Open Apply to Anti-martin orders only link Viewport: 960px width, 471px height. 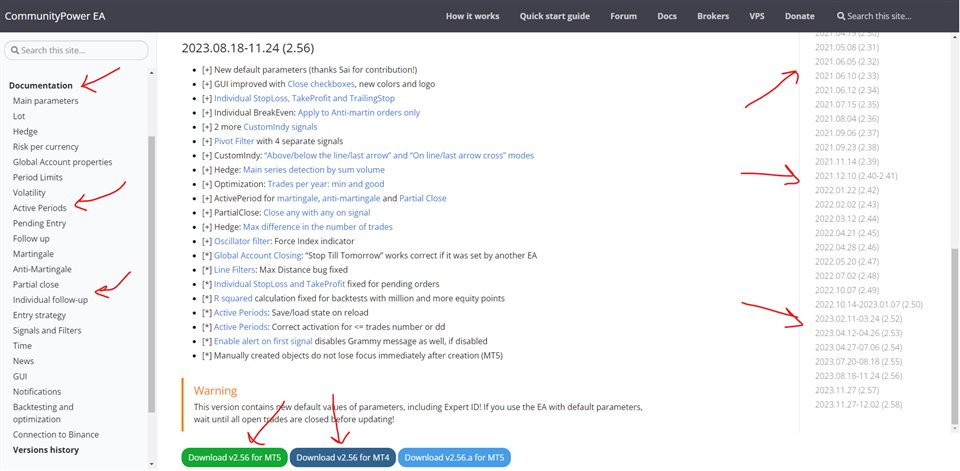(x=359, y=113)
